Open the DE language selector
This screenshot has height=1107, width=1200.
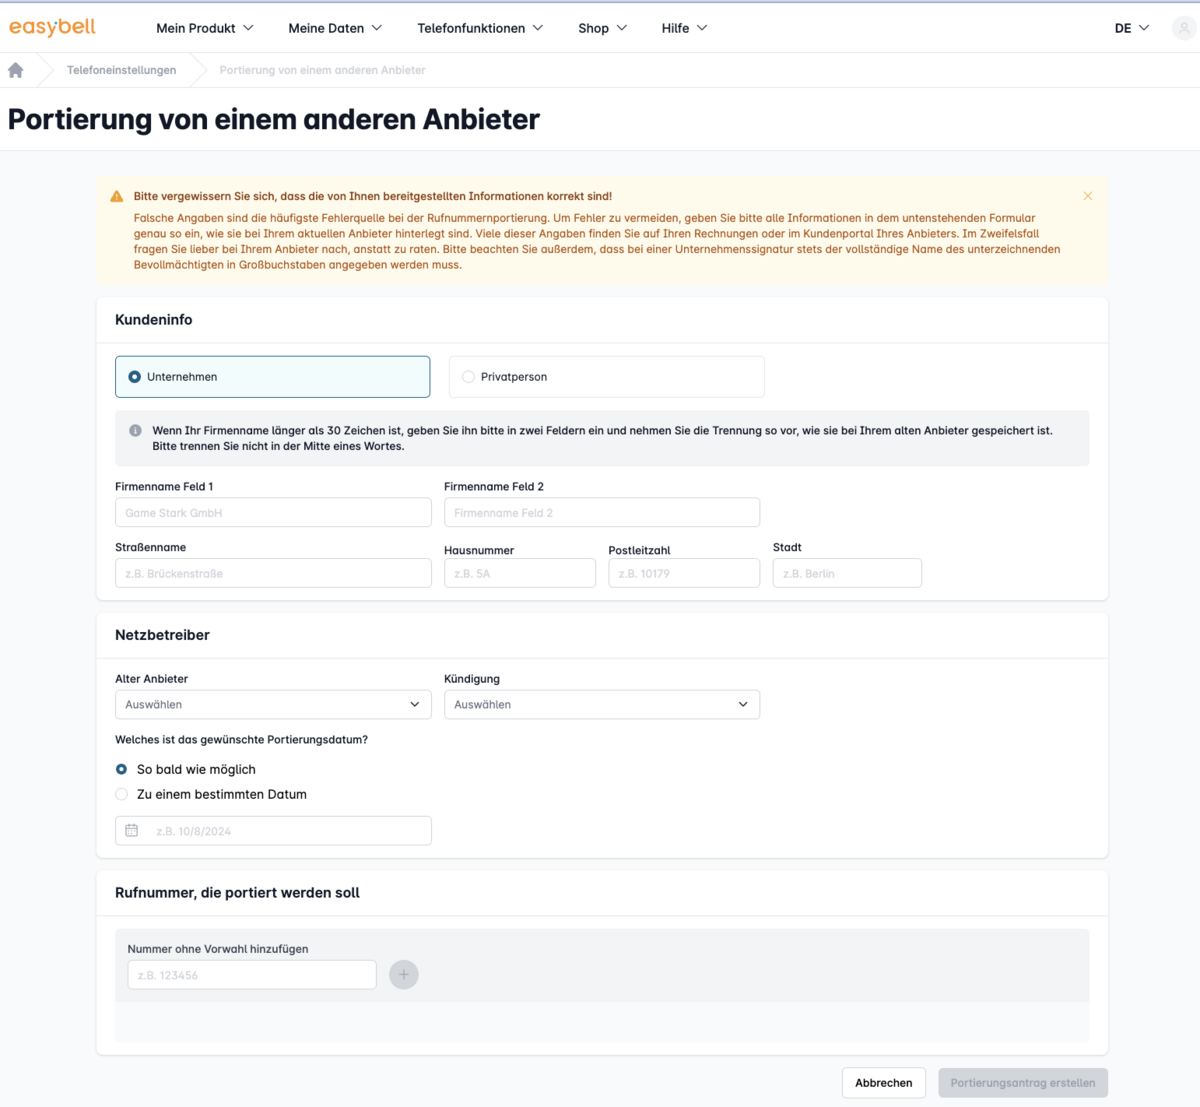tap(1131, 28)
